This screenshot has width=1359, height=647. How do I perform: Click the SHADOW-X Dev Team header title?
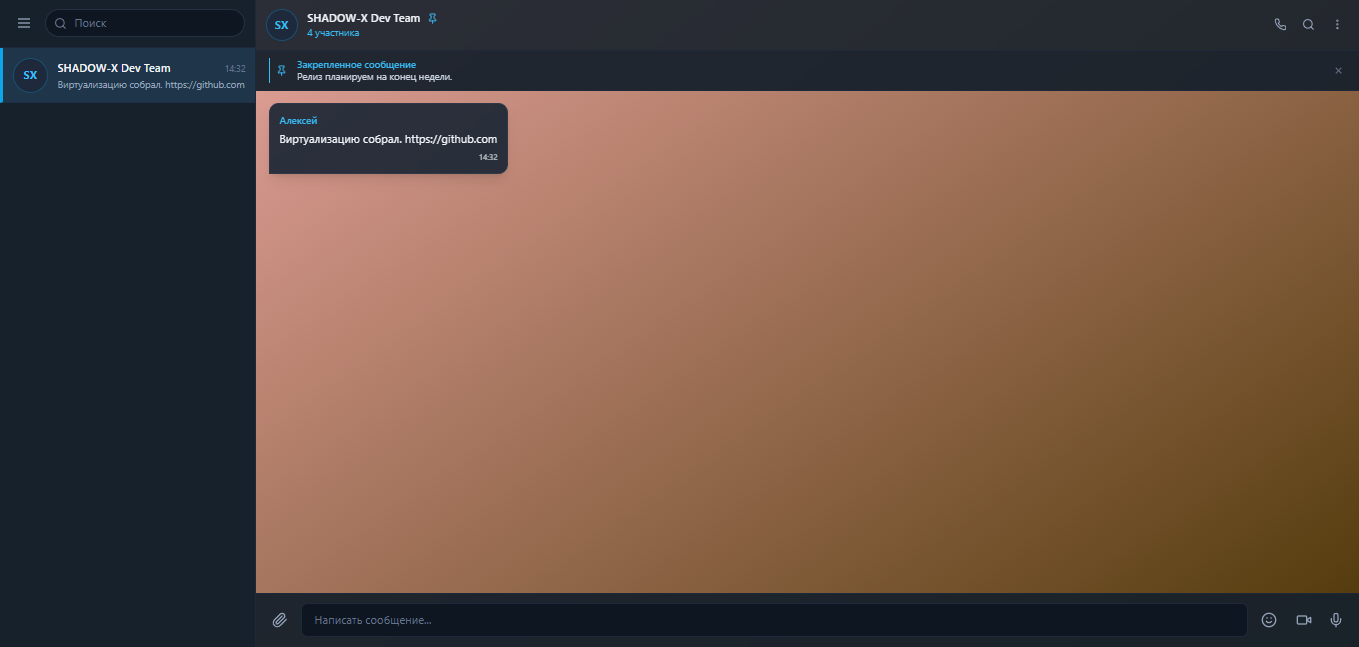(363, 18)
